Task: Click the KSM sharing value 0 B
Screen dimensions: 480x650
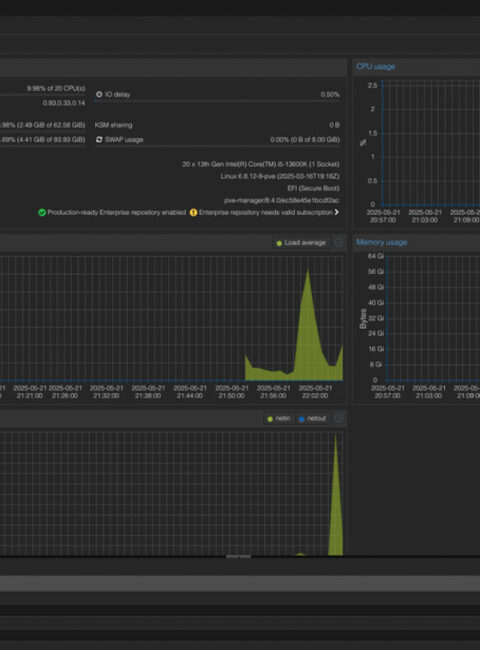Action: [x=335, y=125]
